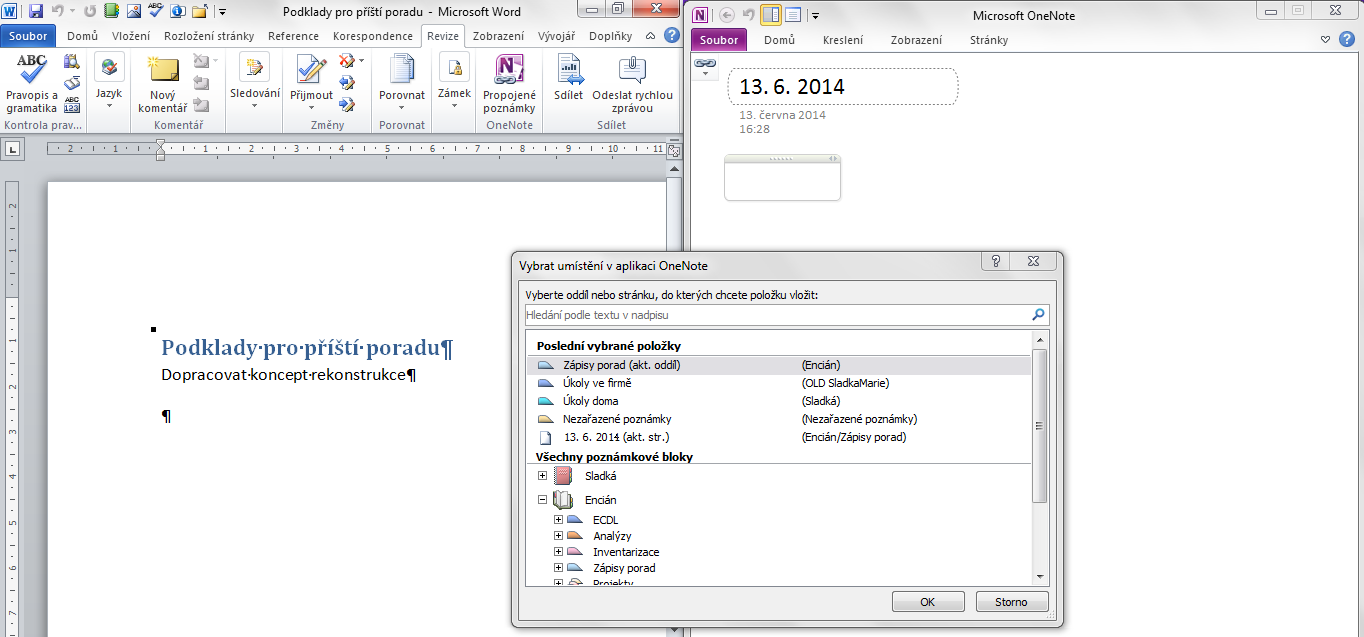Undo last action in Word quick access toolbar

click(56, 11)
